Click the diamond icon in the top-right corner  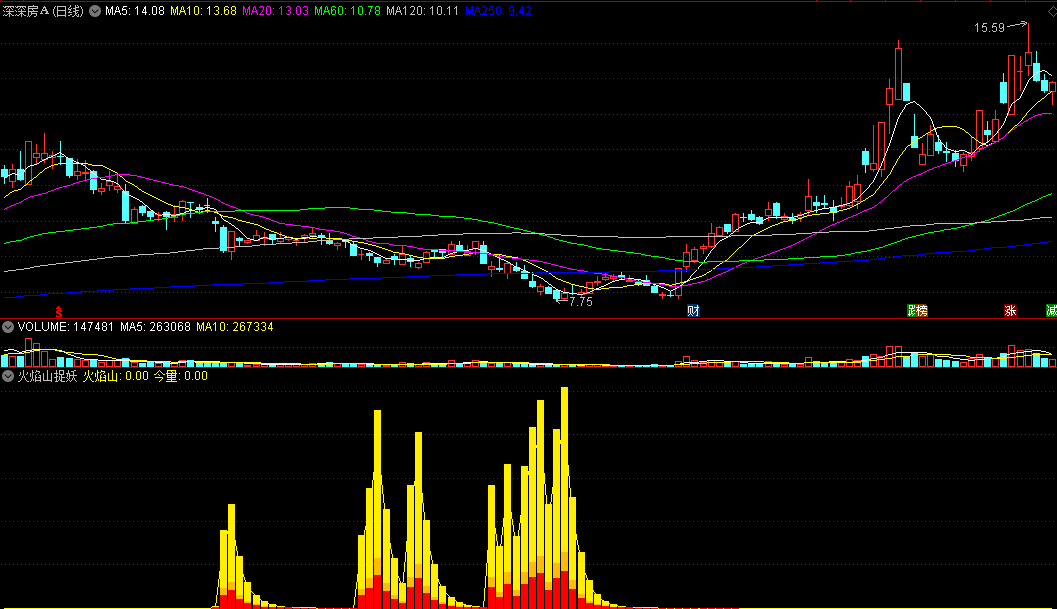click(1052, 11)
